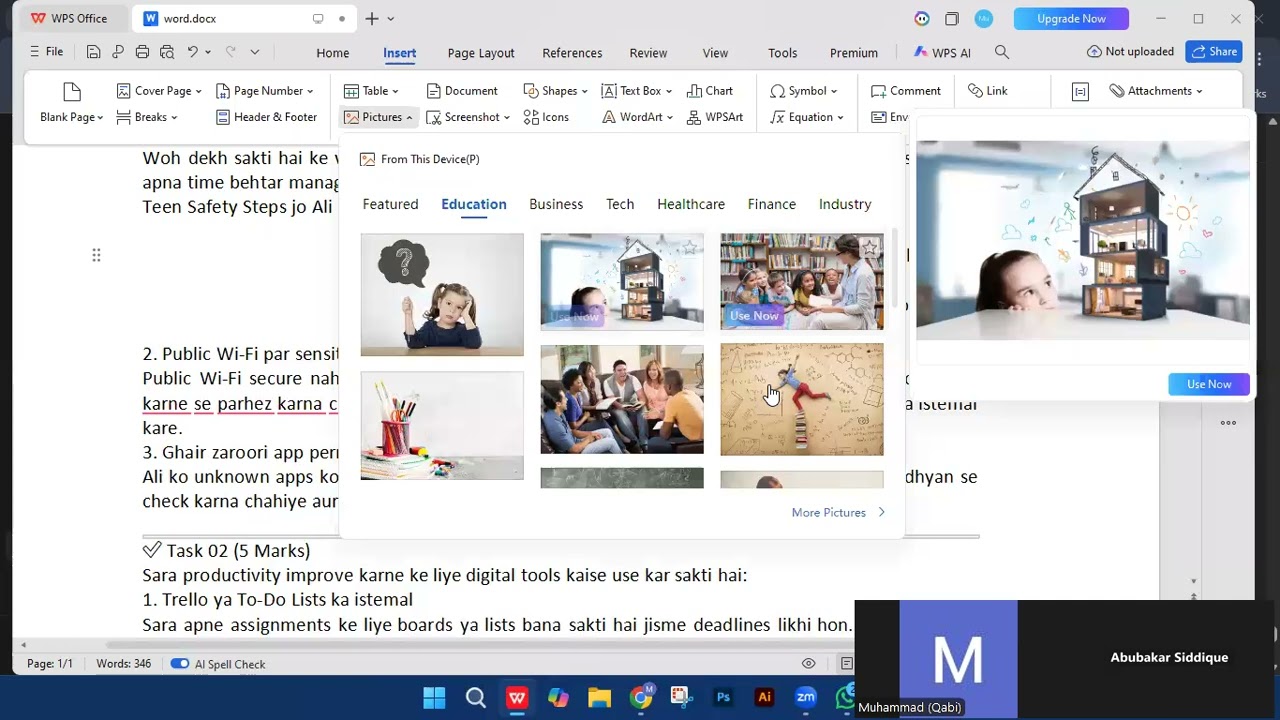Click the mascot assistant icon in title bar

(922, 19)
